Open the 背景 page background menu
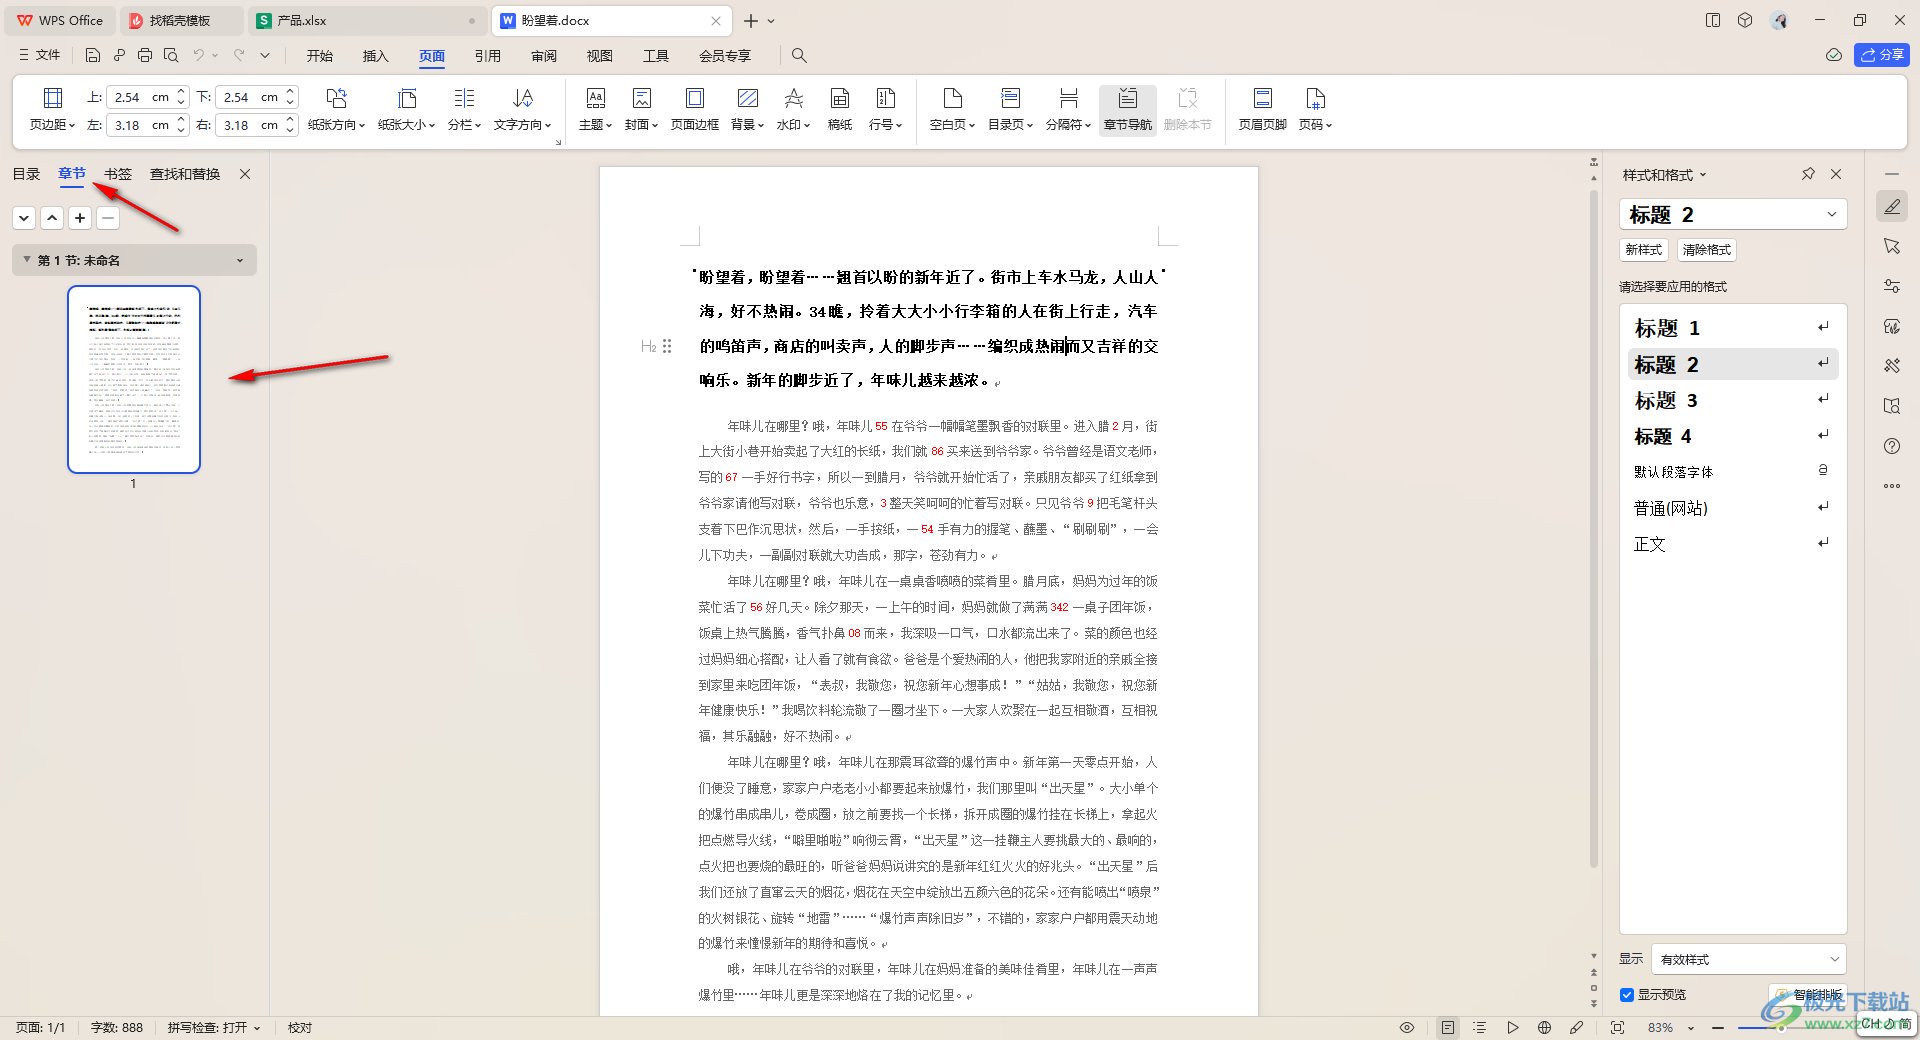 click(747, 109)
